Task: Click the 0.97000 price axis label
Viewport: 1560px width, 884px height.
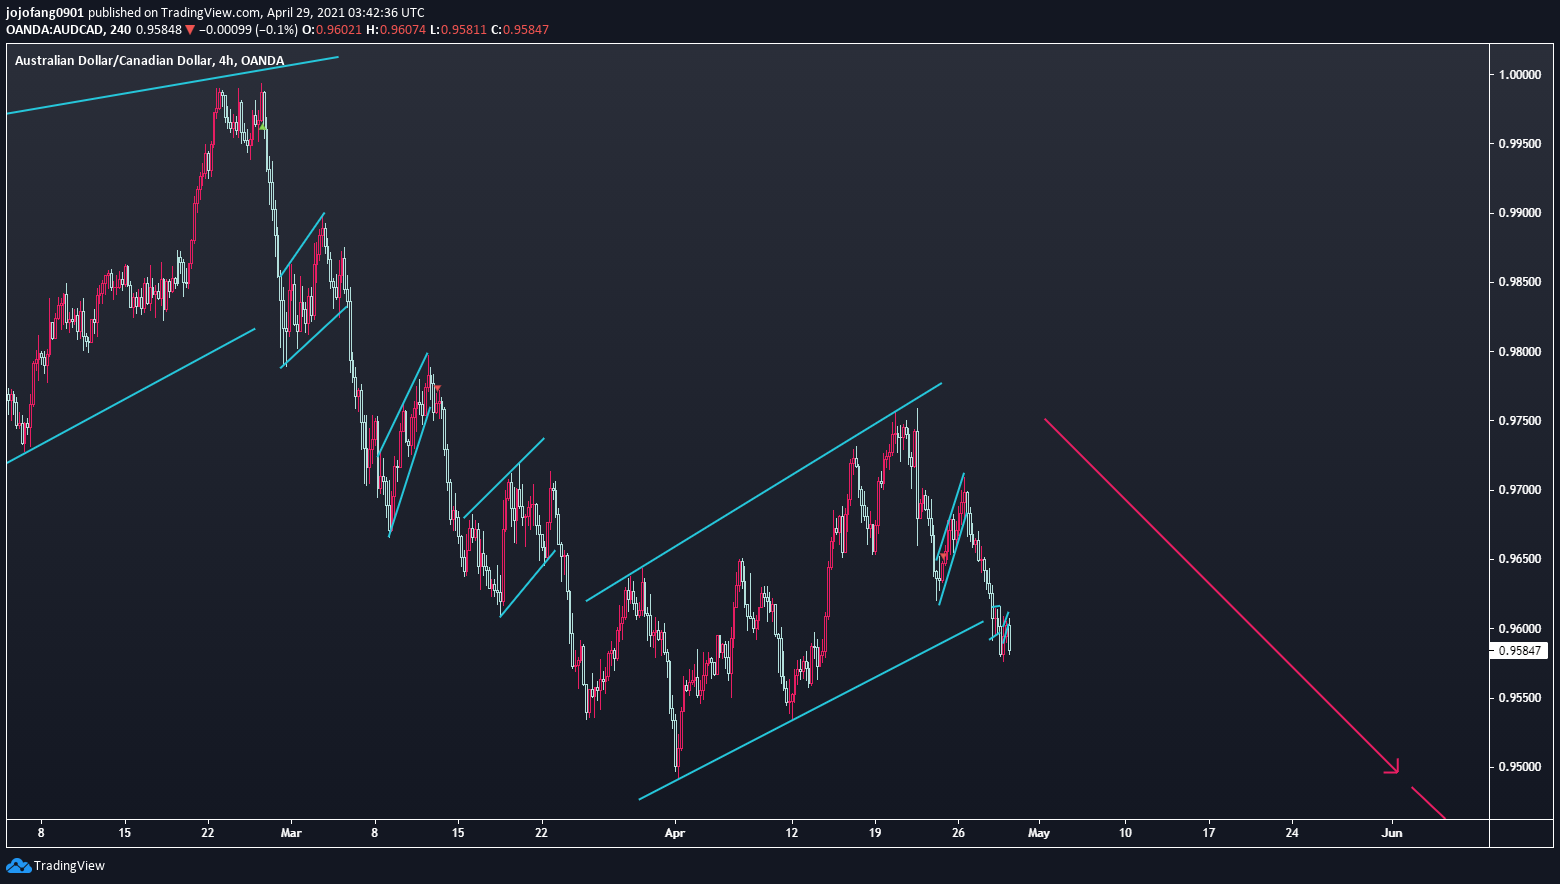Action: 1519,490
